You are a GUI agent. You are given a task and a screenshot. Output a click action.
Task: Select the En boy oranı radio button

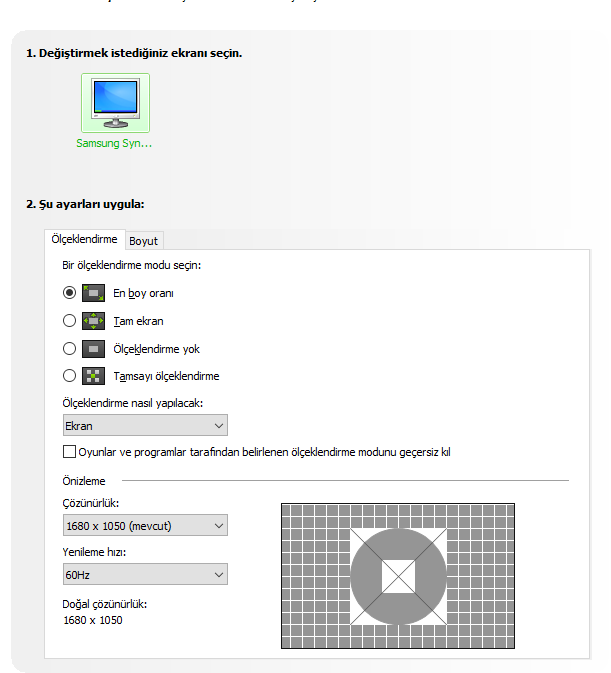point(69,293)
